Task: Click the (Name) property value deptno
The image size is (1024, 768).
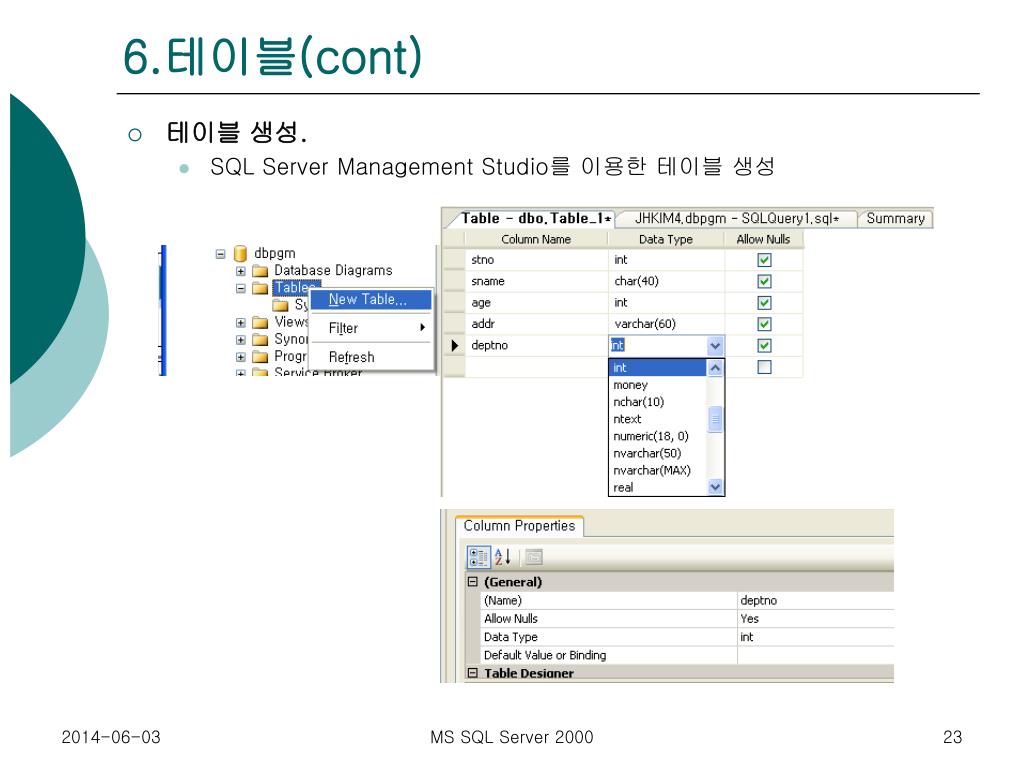Action: tap(816, 600)
